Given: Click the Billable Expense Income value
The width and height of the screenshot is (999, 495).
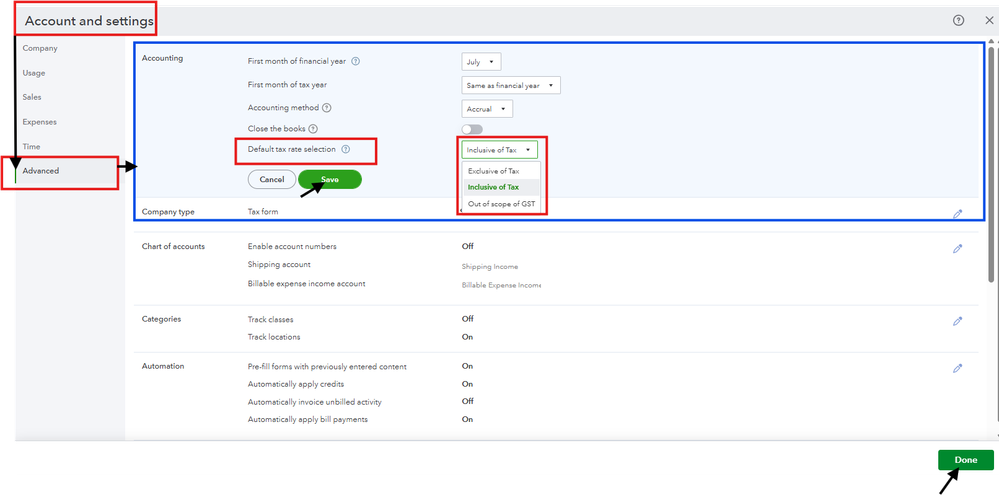Looking at the screenshot, I should tap(501, 285).
